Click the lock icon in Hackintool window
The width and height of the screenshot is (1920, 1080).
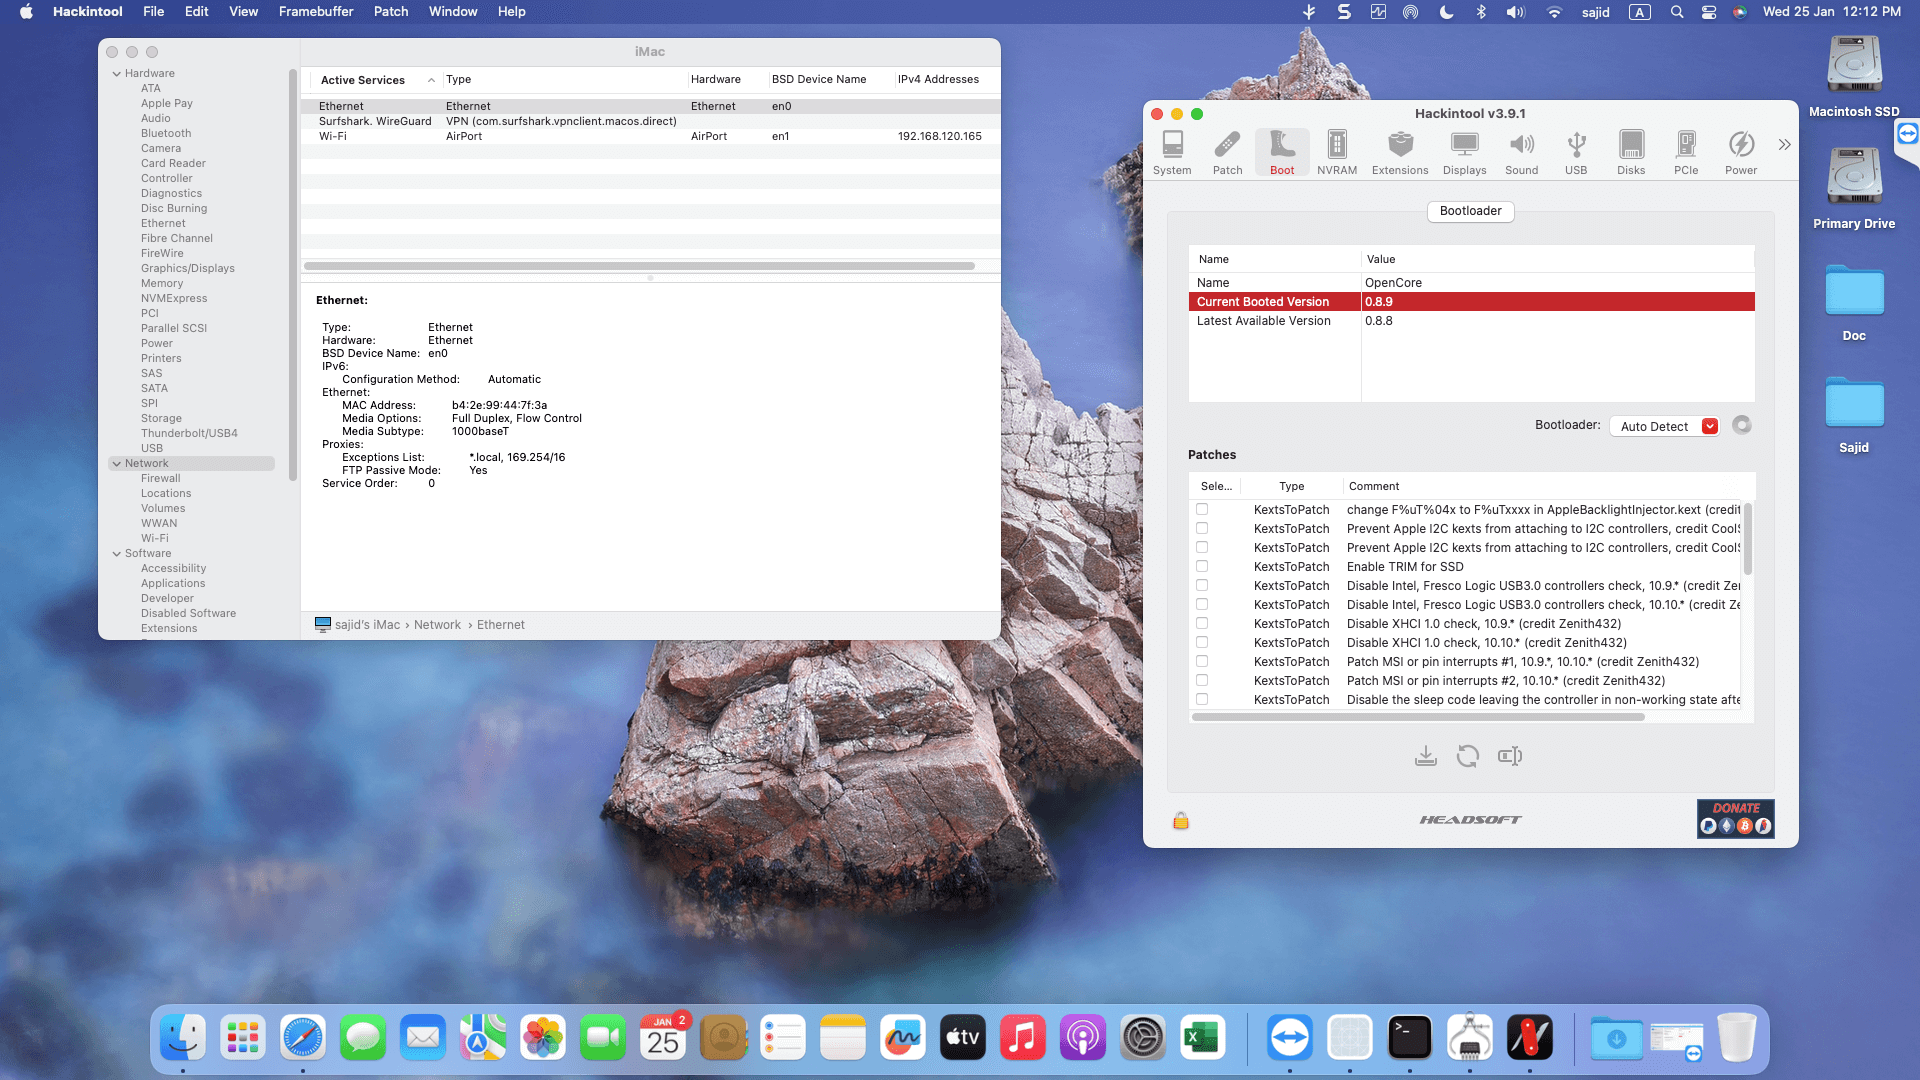(1181, 821)
